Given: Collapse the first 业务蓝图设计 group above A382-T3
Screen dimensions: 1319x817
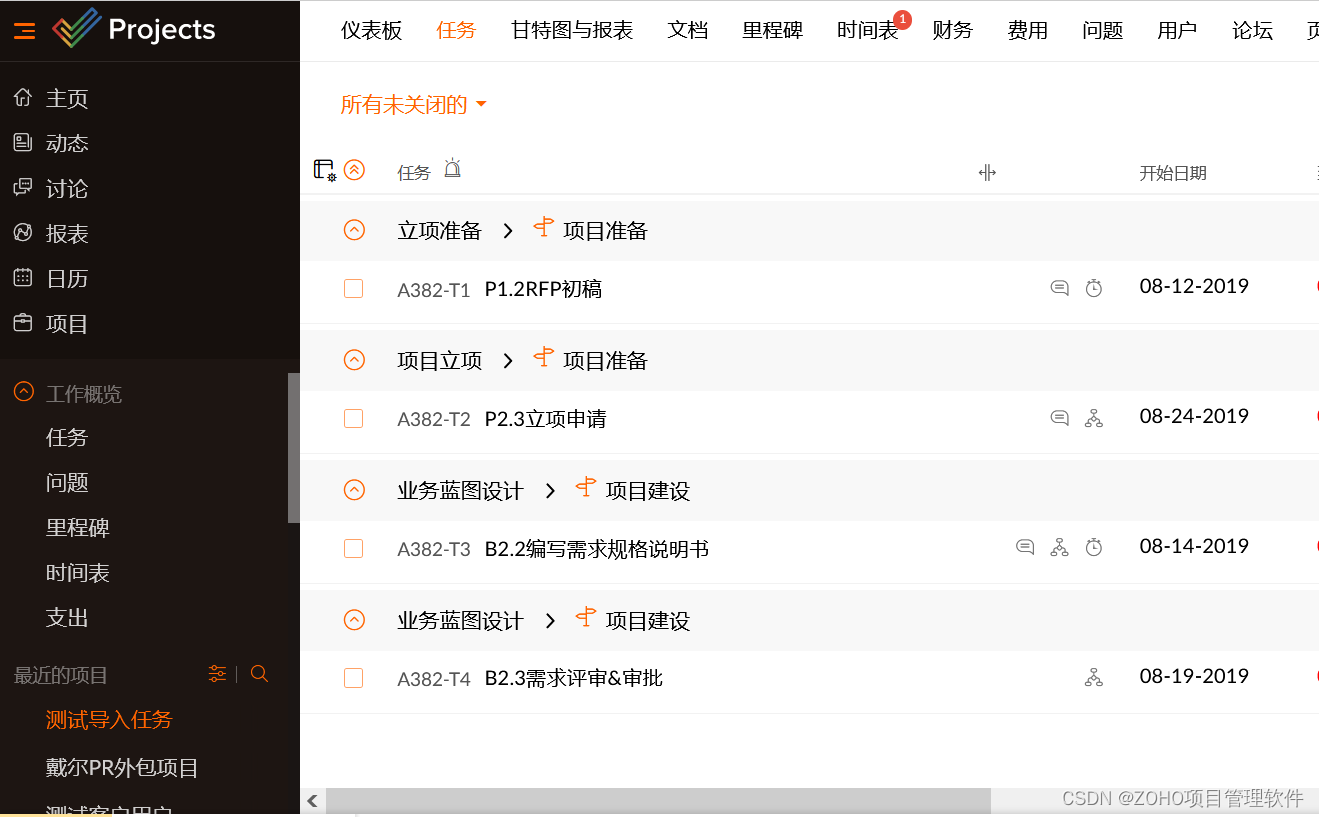Looking at the screenshot, I should point(354,490).
